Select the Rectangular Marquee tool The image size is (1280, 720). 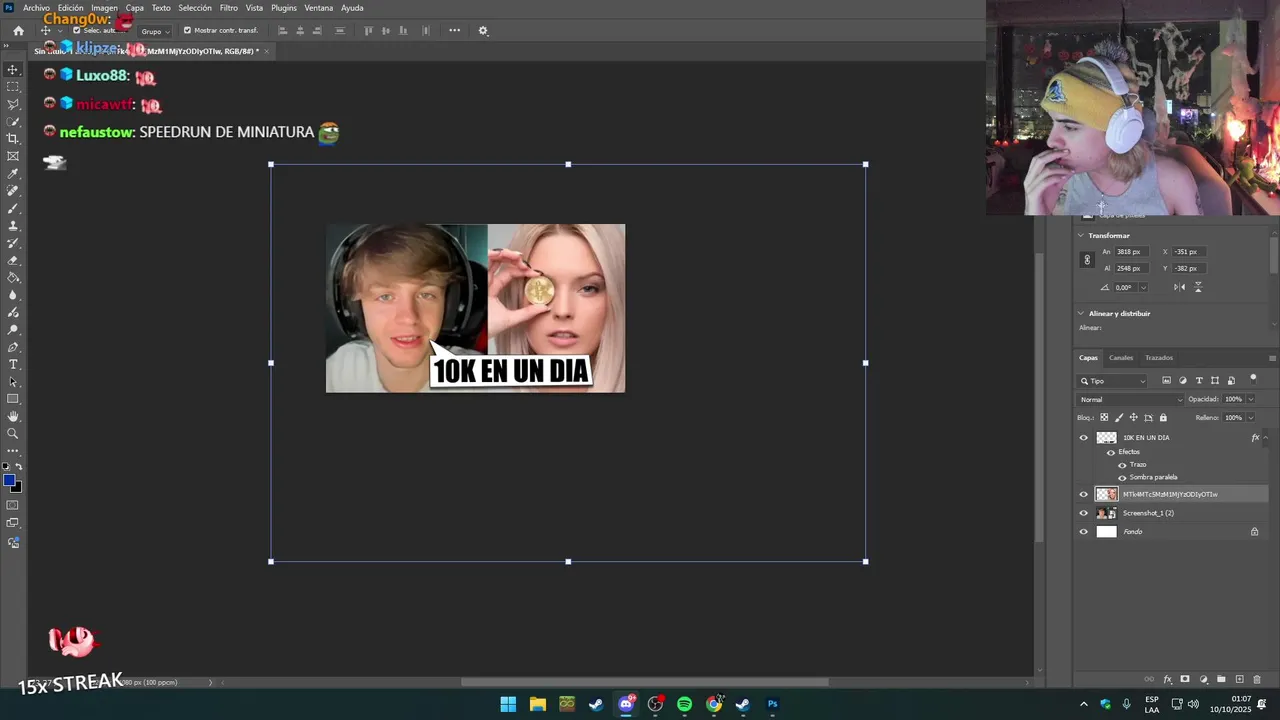point(13,87)
